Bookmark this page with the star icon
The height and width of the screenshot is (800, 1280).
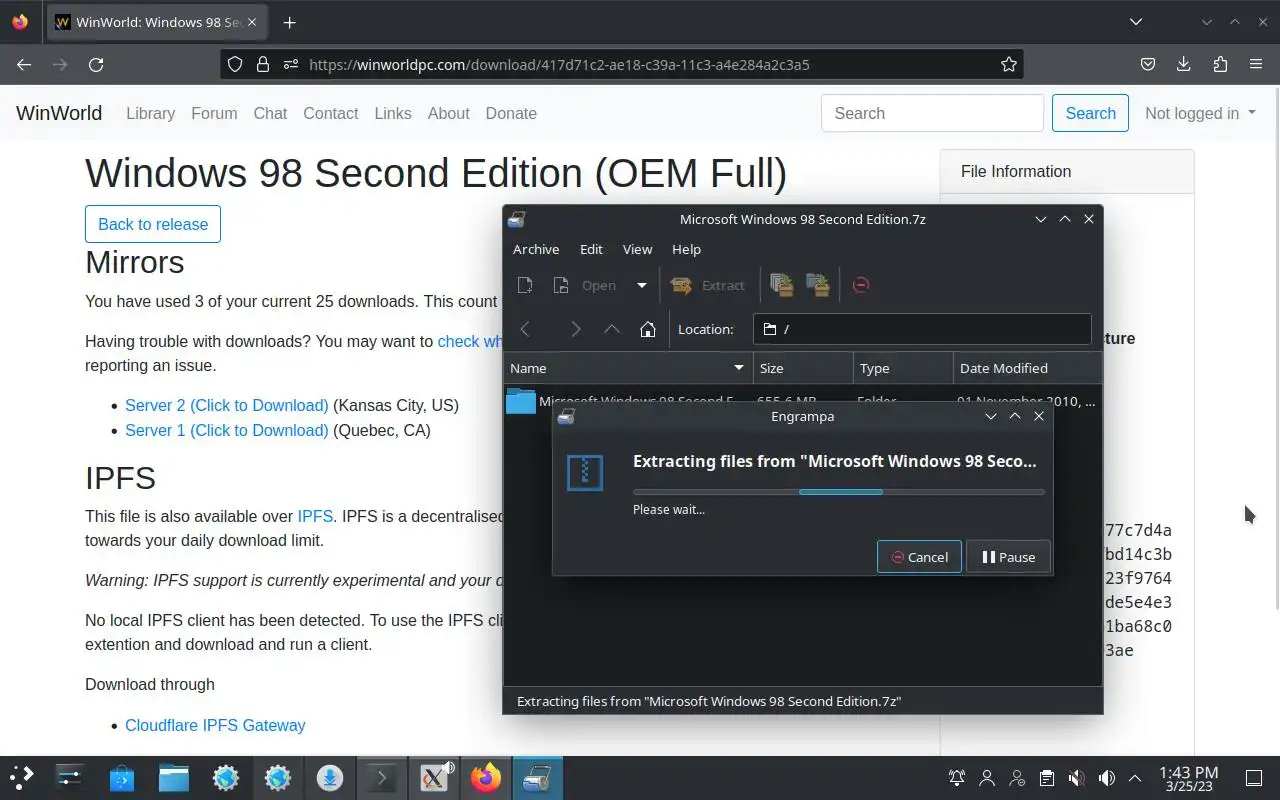click(1009, 64)
